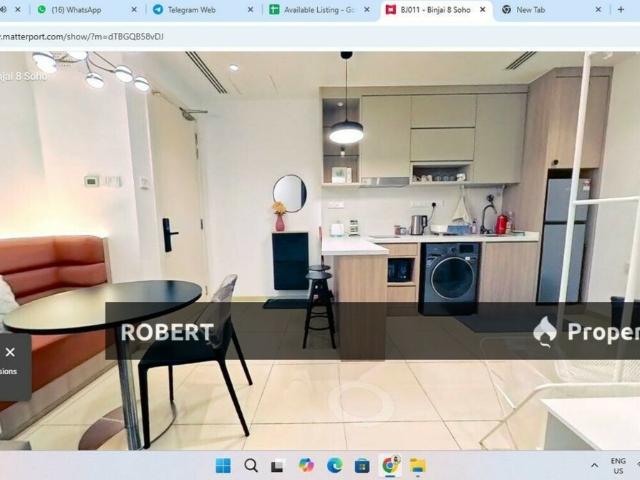Open Microsoft Store from the taskbar
Viewport: 640px width, 480px height.
tap(362, 465)
